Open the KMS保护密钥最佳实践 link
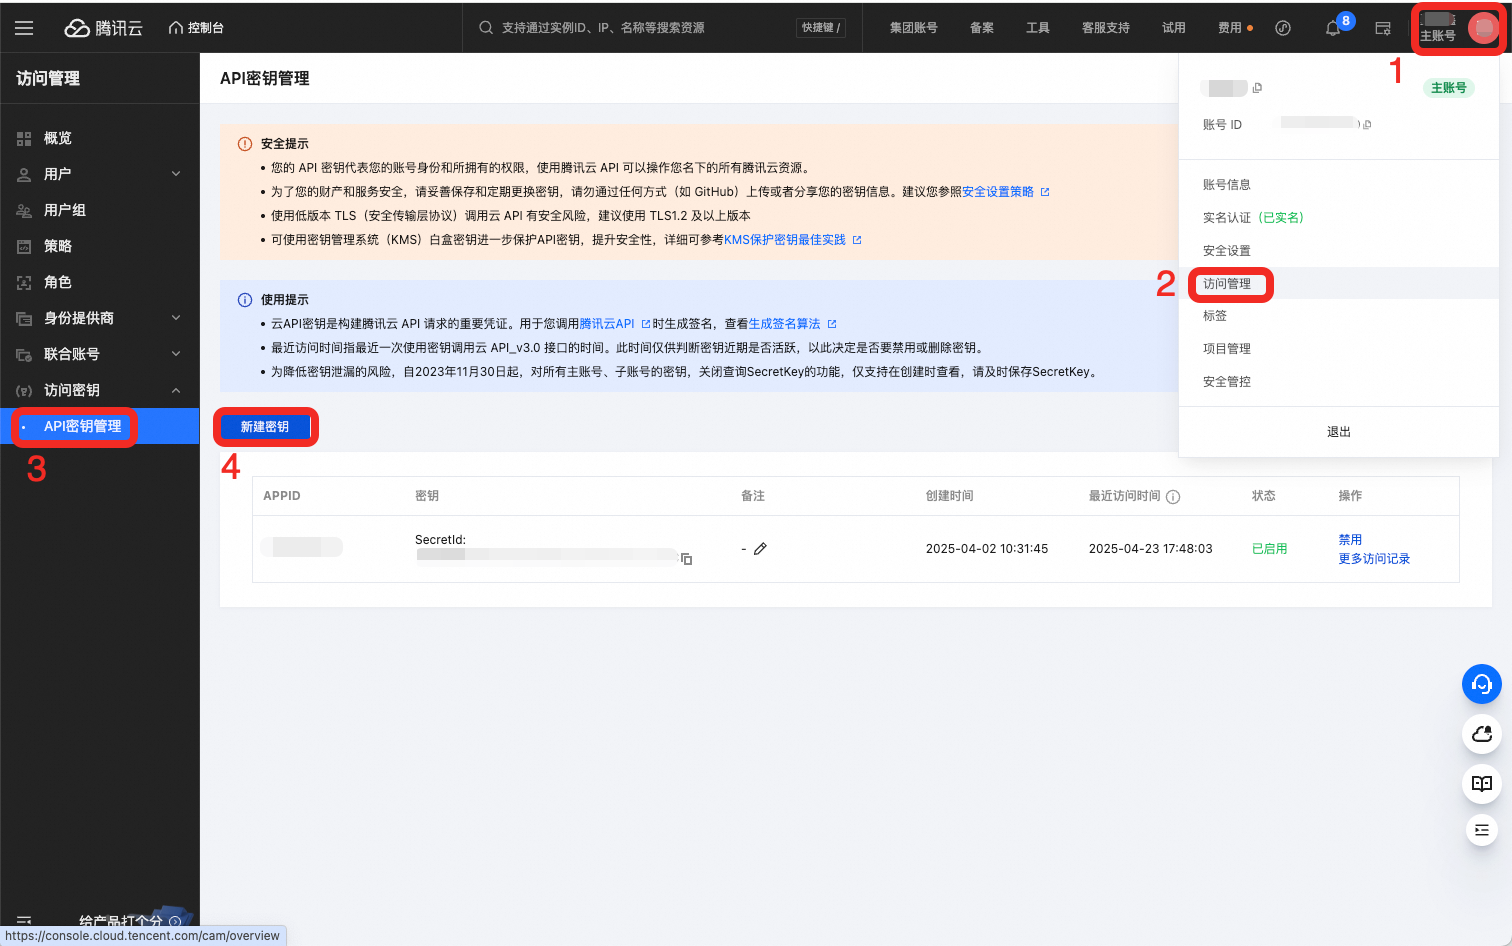Image resolution: width=1512 pixels, height=946 pixels. pos(785,240)
